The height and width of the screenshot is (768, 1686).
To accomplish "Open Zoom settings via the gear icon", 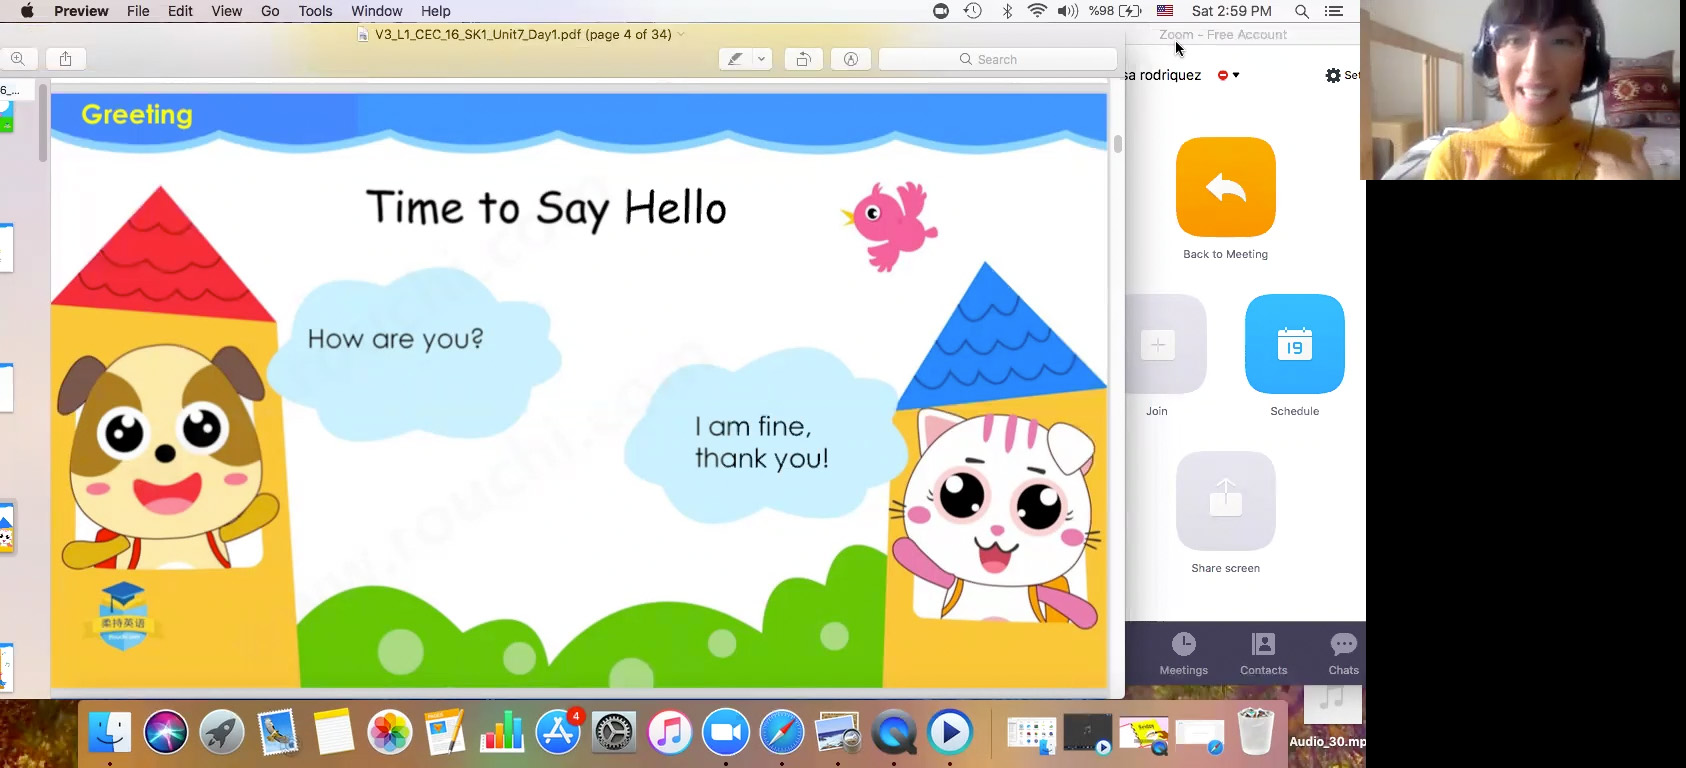I will [x=1333, y=75].
